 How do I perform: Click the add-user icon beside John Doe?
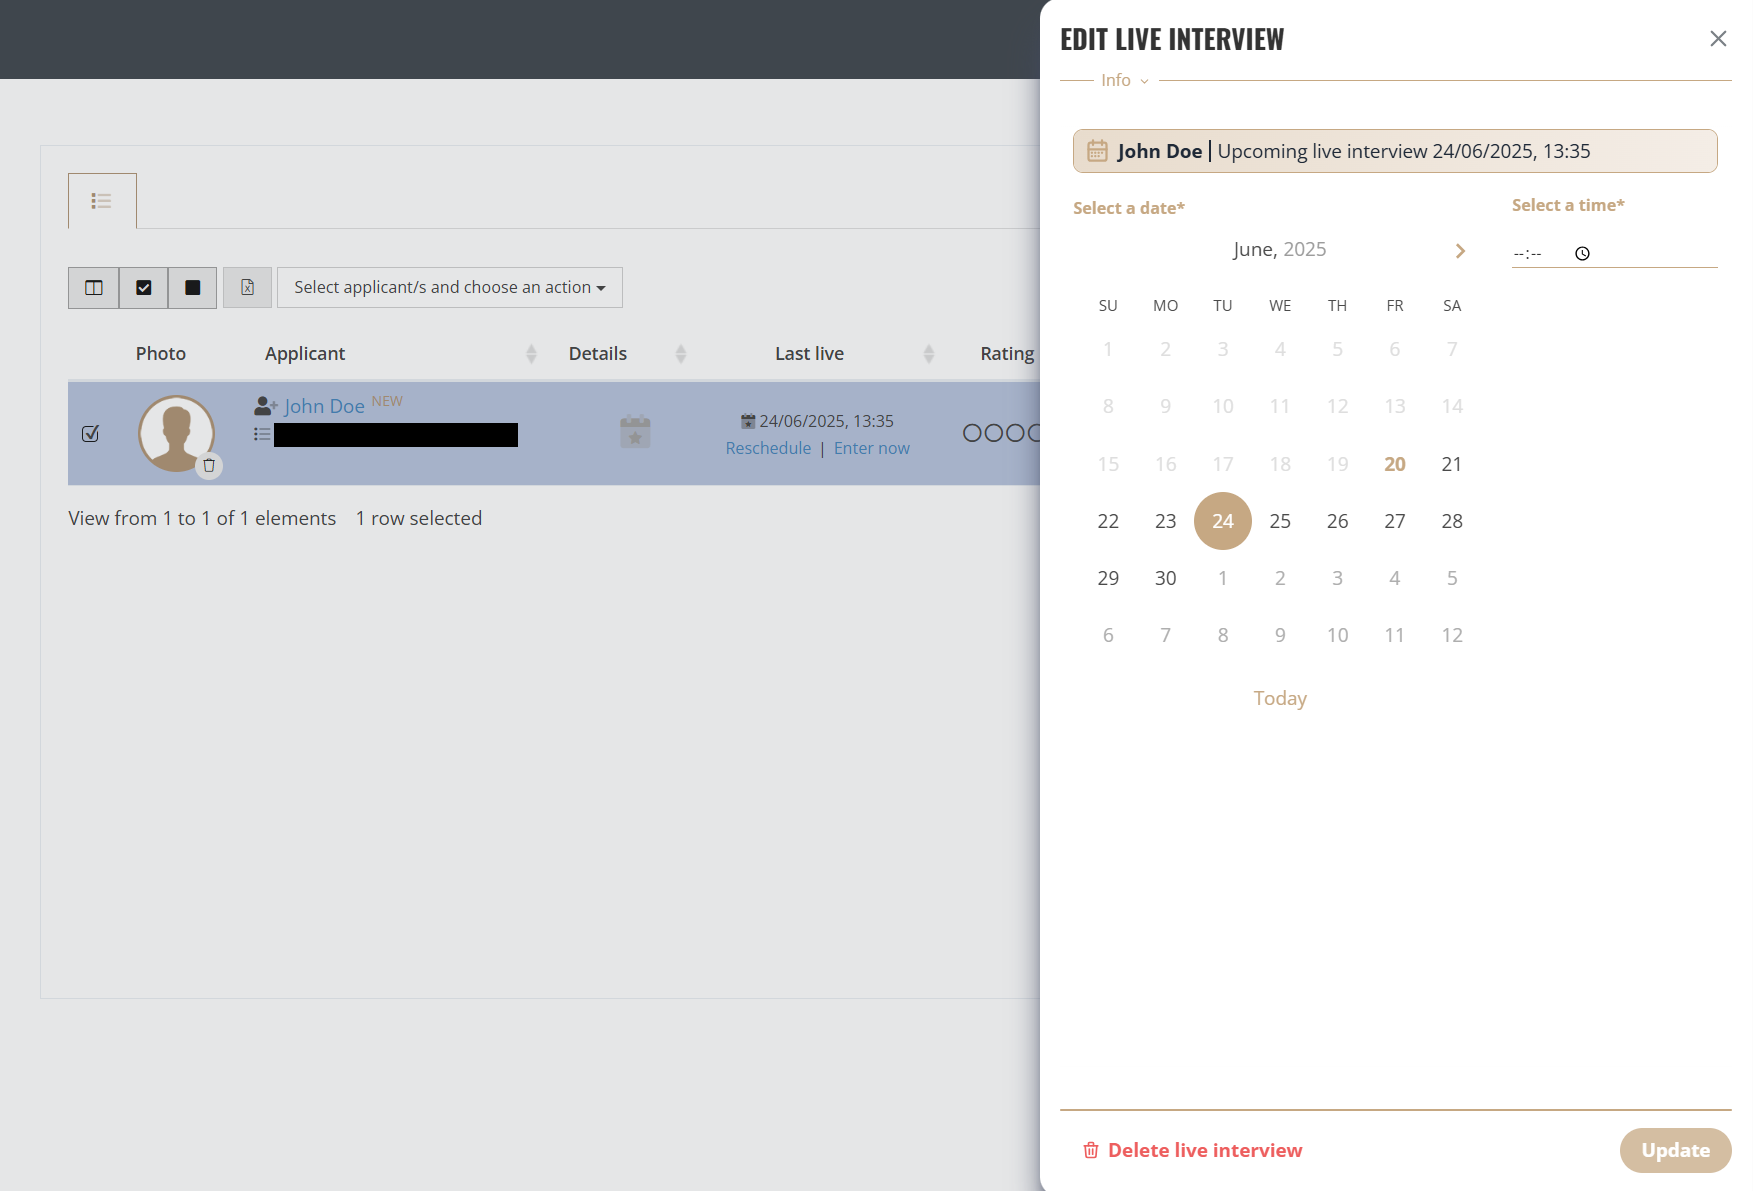(265, 406)
